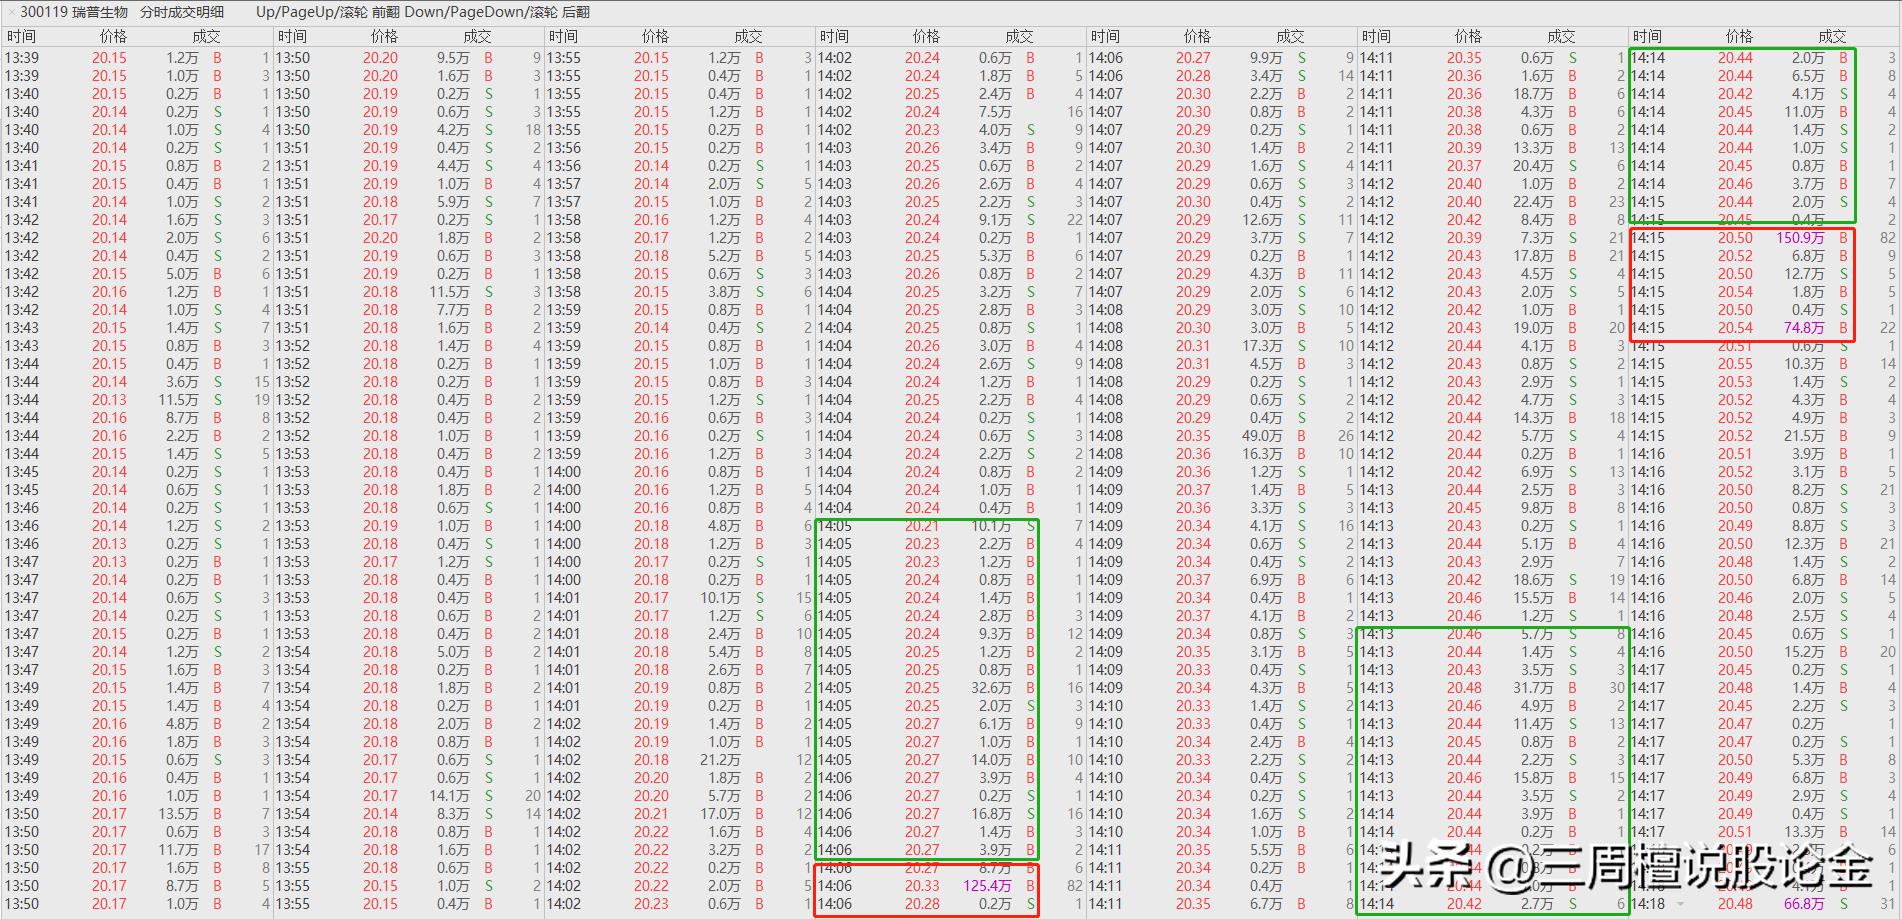
Task: Click the 14.0万 volume at 14:05
Action: point(991,760)
